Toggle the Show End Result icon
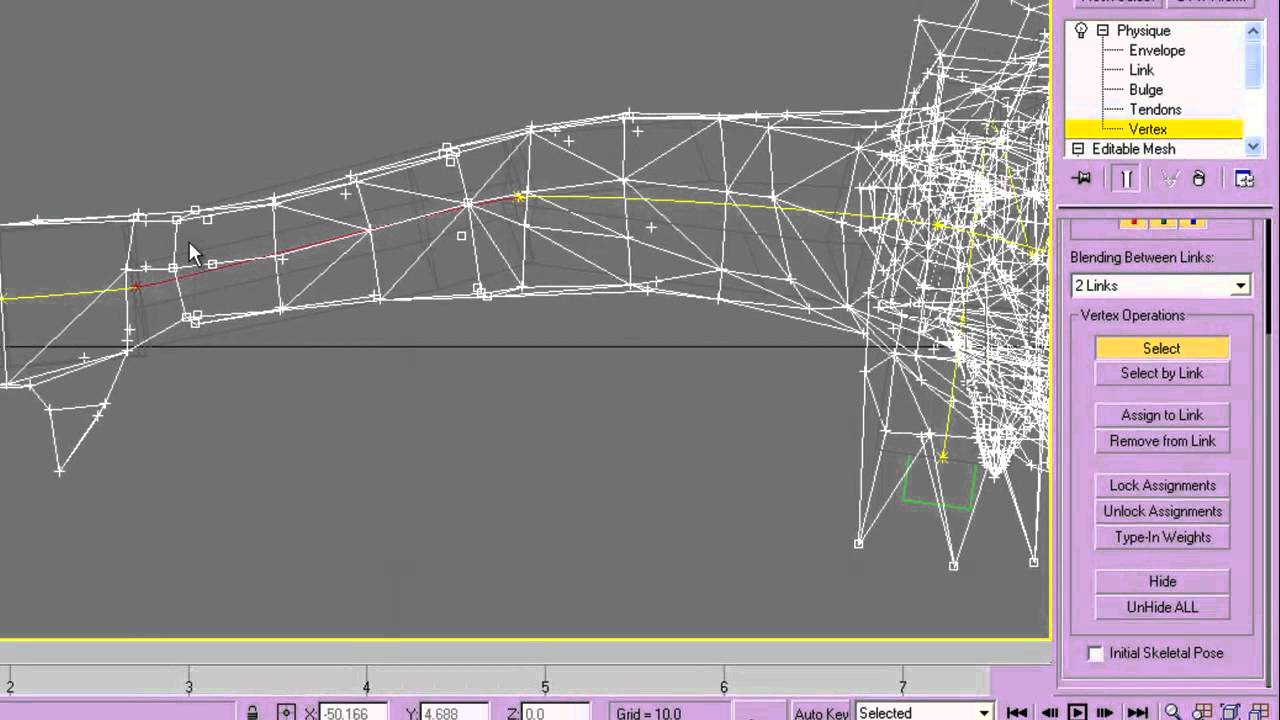 1125,179
